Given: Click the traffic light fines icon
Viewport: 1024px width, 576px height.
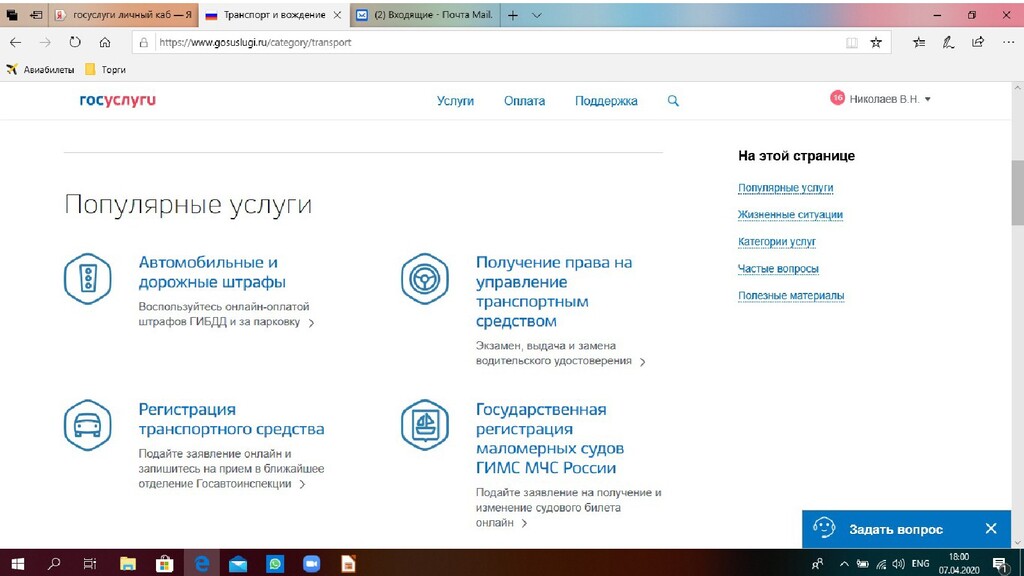Looking at the screenshot, I should (88, 279).
